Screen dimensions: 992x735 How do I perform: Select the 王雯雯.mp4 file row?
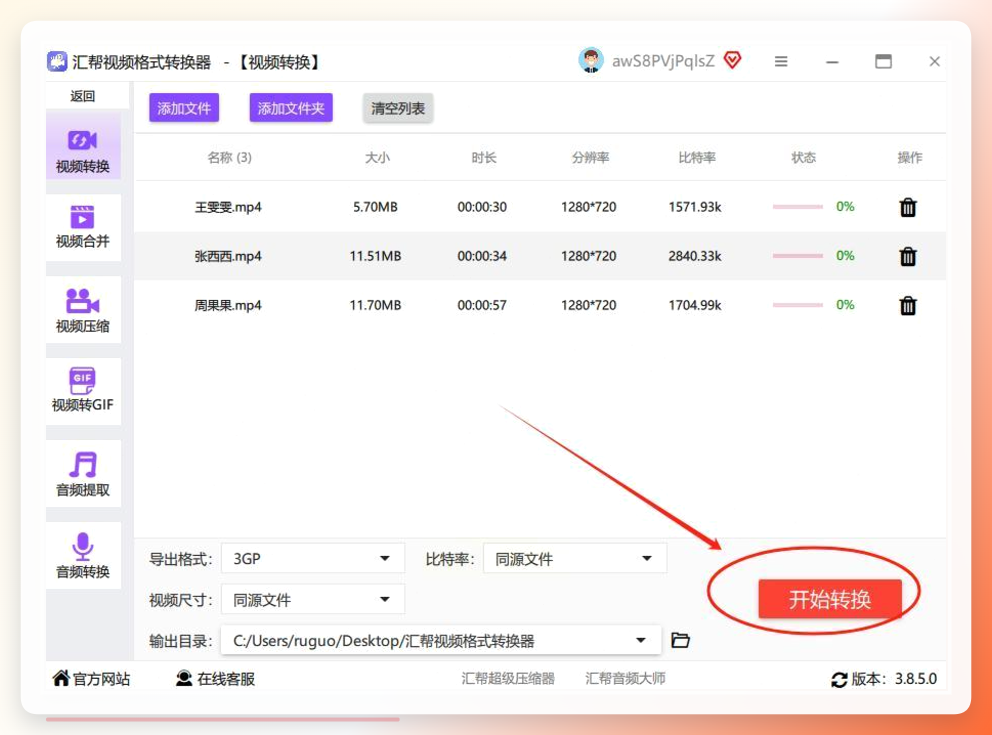coord(540,207)
